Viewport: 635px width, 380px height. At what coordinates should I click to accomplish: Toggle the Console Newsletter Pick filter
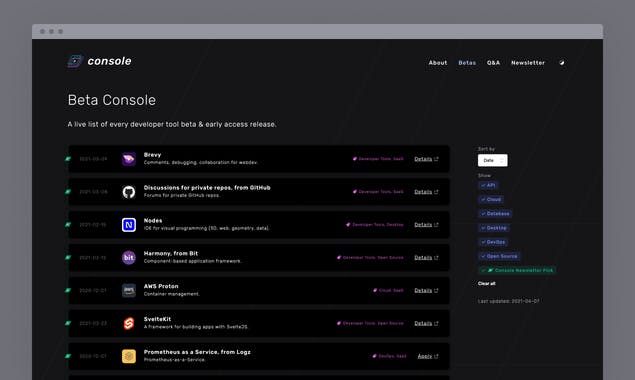[517, 270]
